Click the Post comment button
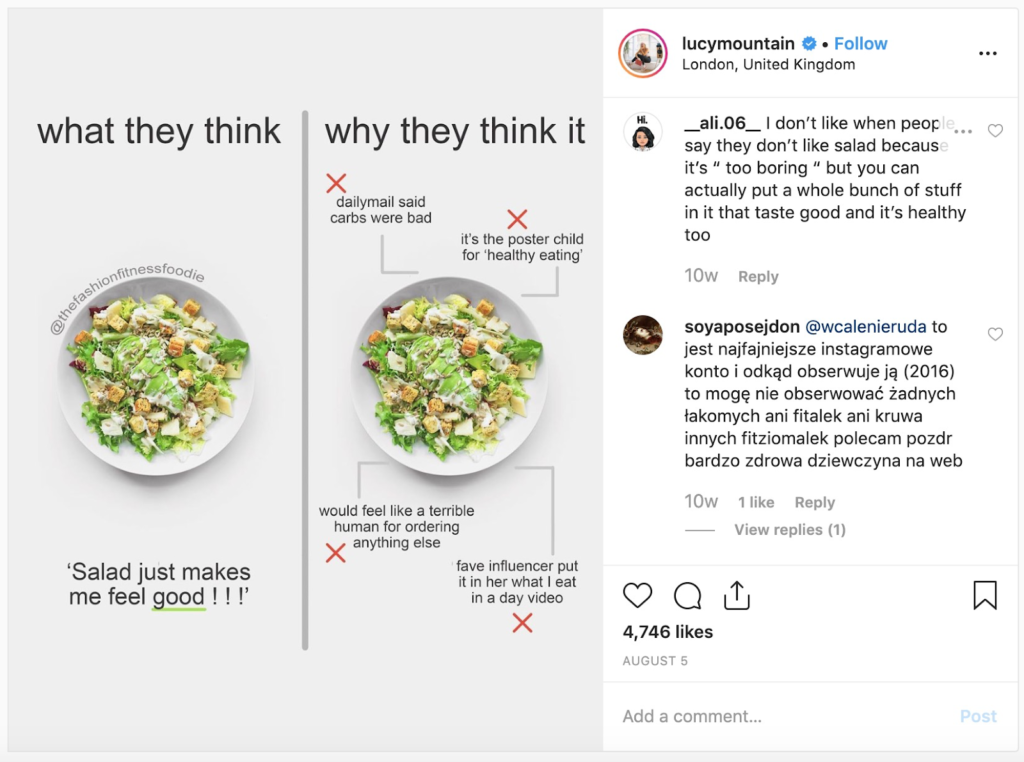The width and height of the screenshot is (1024, 762). click(x=978, y=716)
